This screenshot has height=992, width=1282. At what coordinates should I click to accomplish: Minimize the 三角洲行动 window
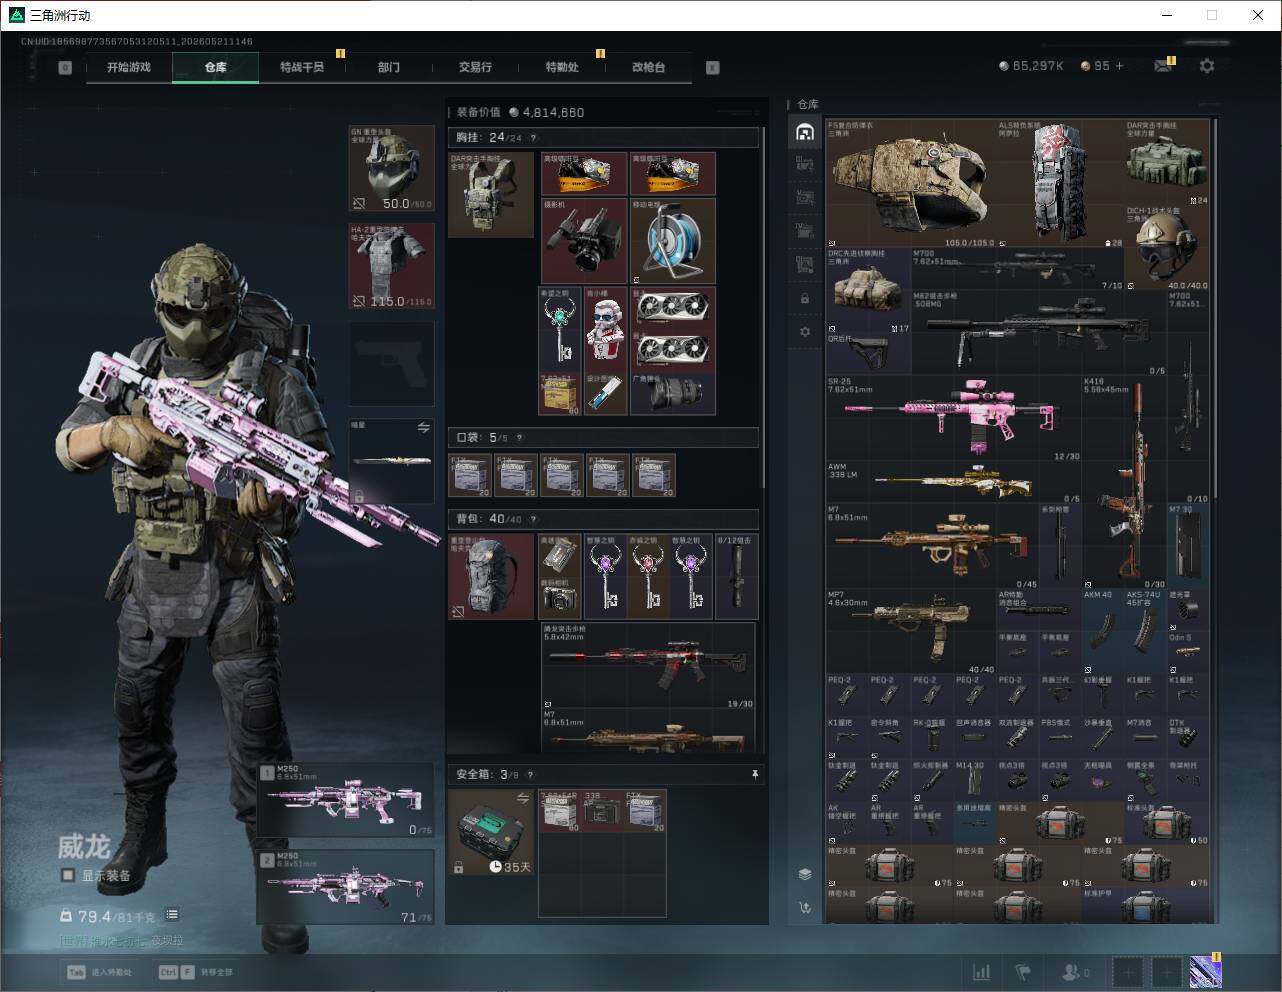(x=1167, y=15)
